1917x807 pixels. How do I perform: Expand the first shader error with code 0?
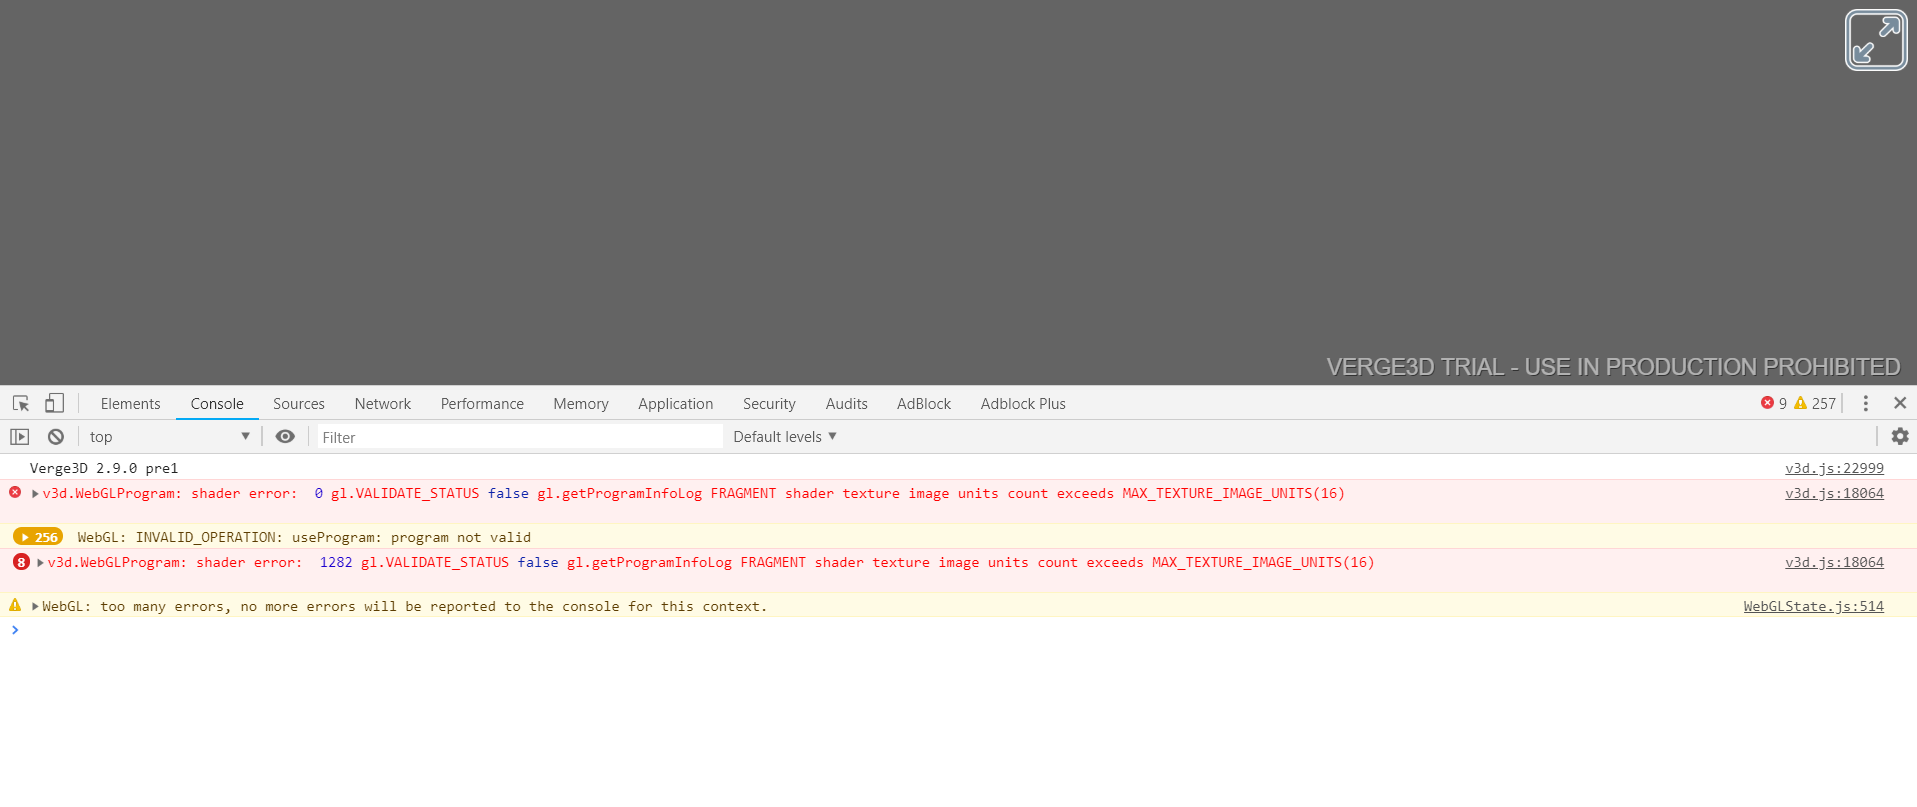[35, 493]
